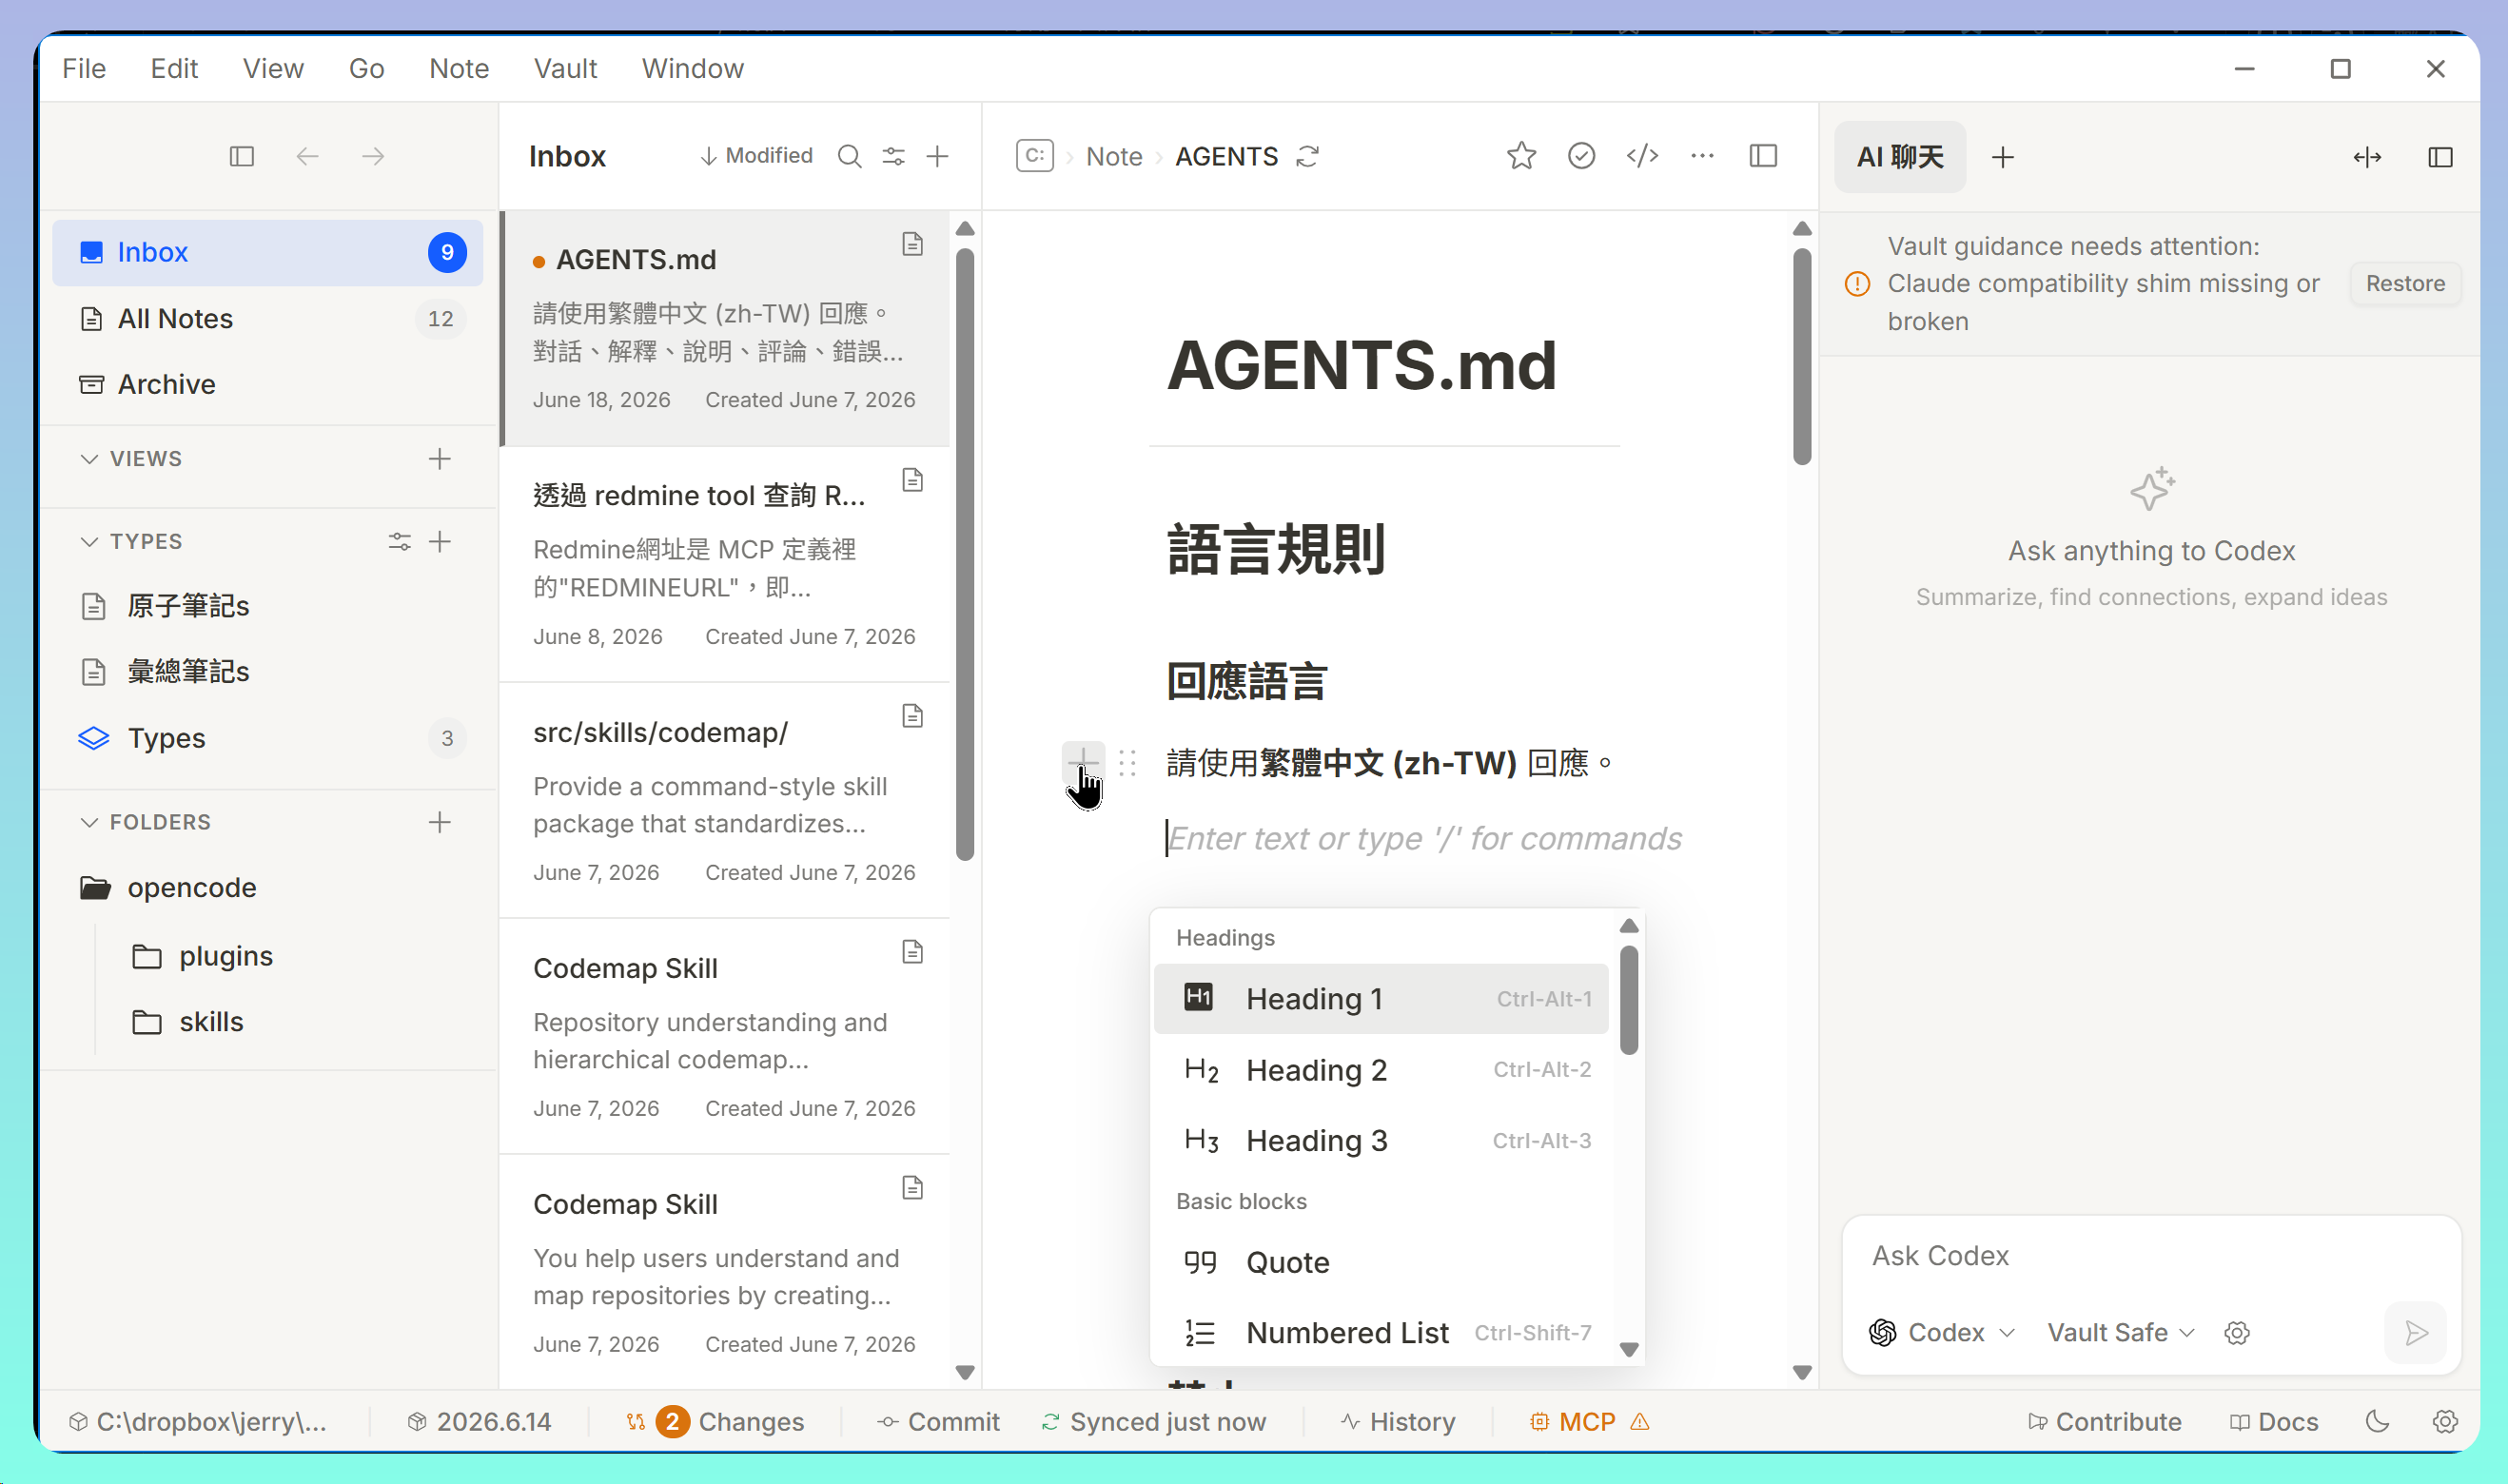Click the editor vertical scrollbar thumb
The image size is (2508, 1484).
click(x=1802, y=356)
